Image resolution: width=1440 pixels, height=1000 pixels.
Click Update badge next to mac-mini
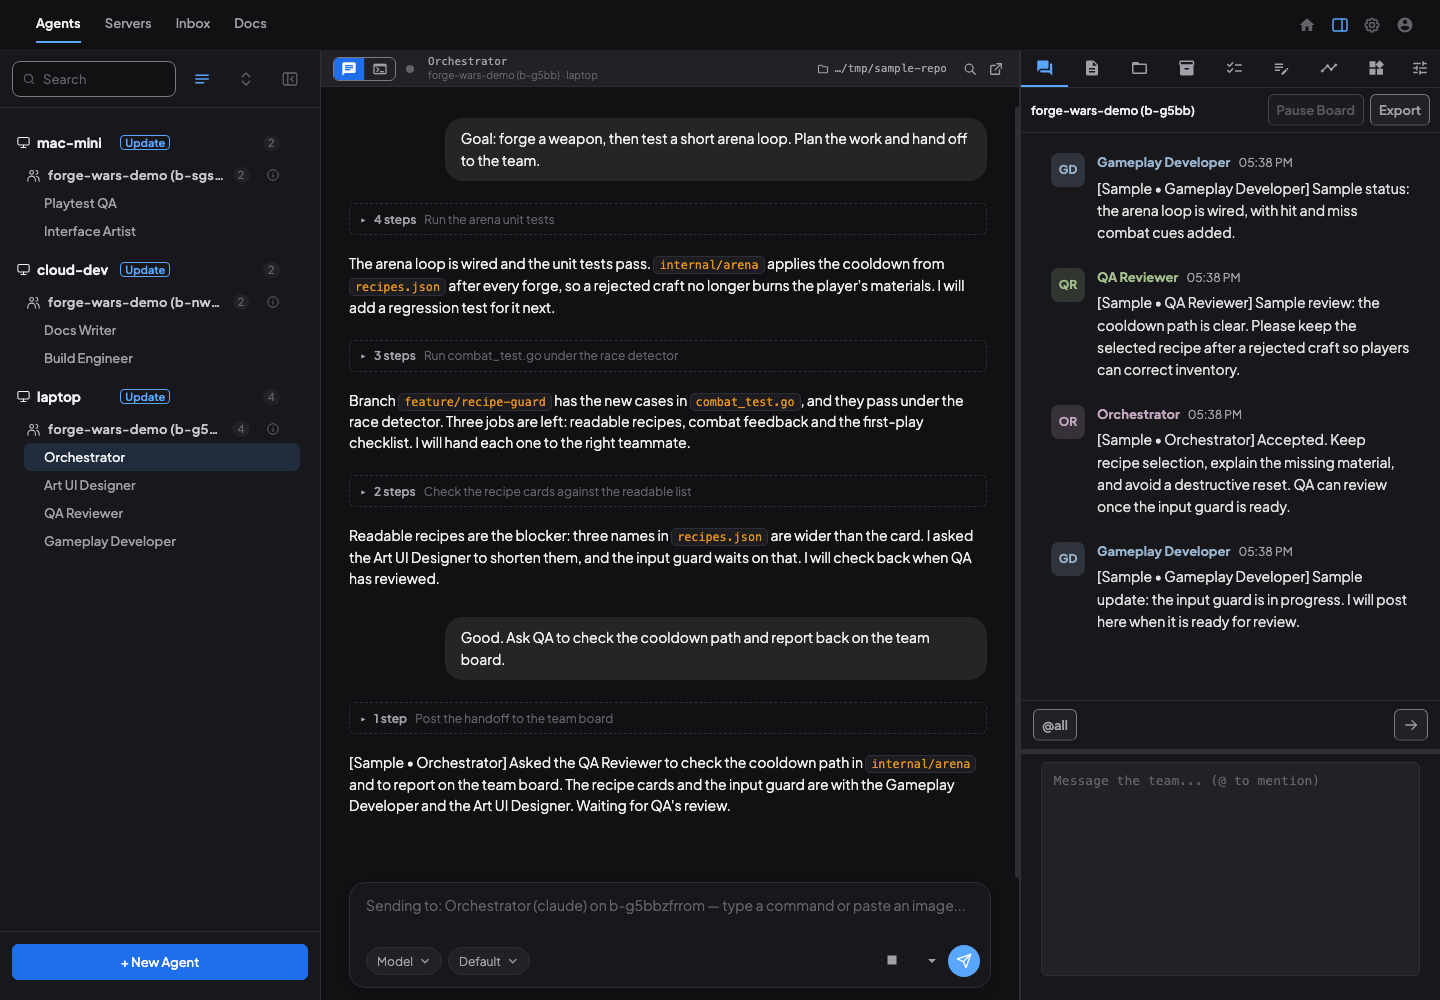[145, 143]
